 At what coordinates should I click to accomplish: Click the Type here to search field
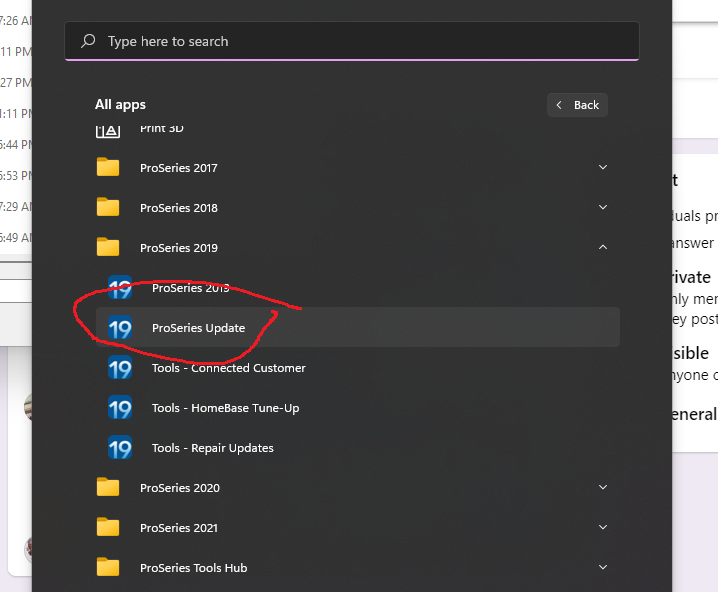pyautogui.click(x=350, y=41)
